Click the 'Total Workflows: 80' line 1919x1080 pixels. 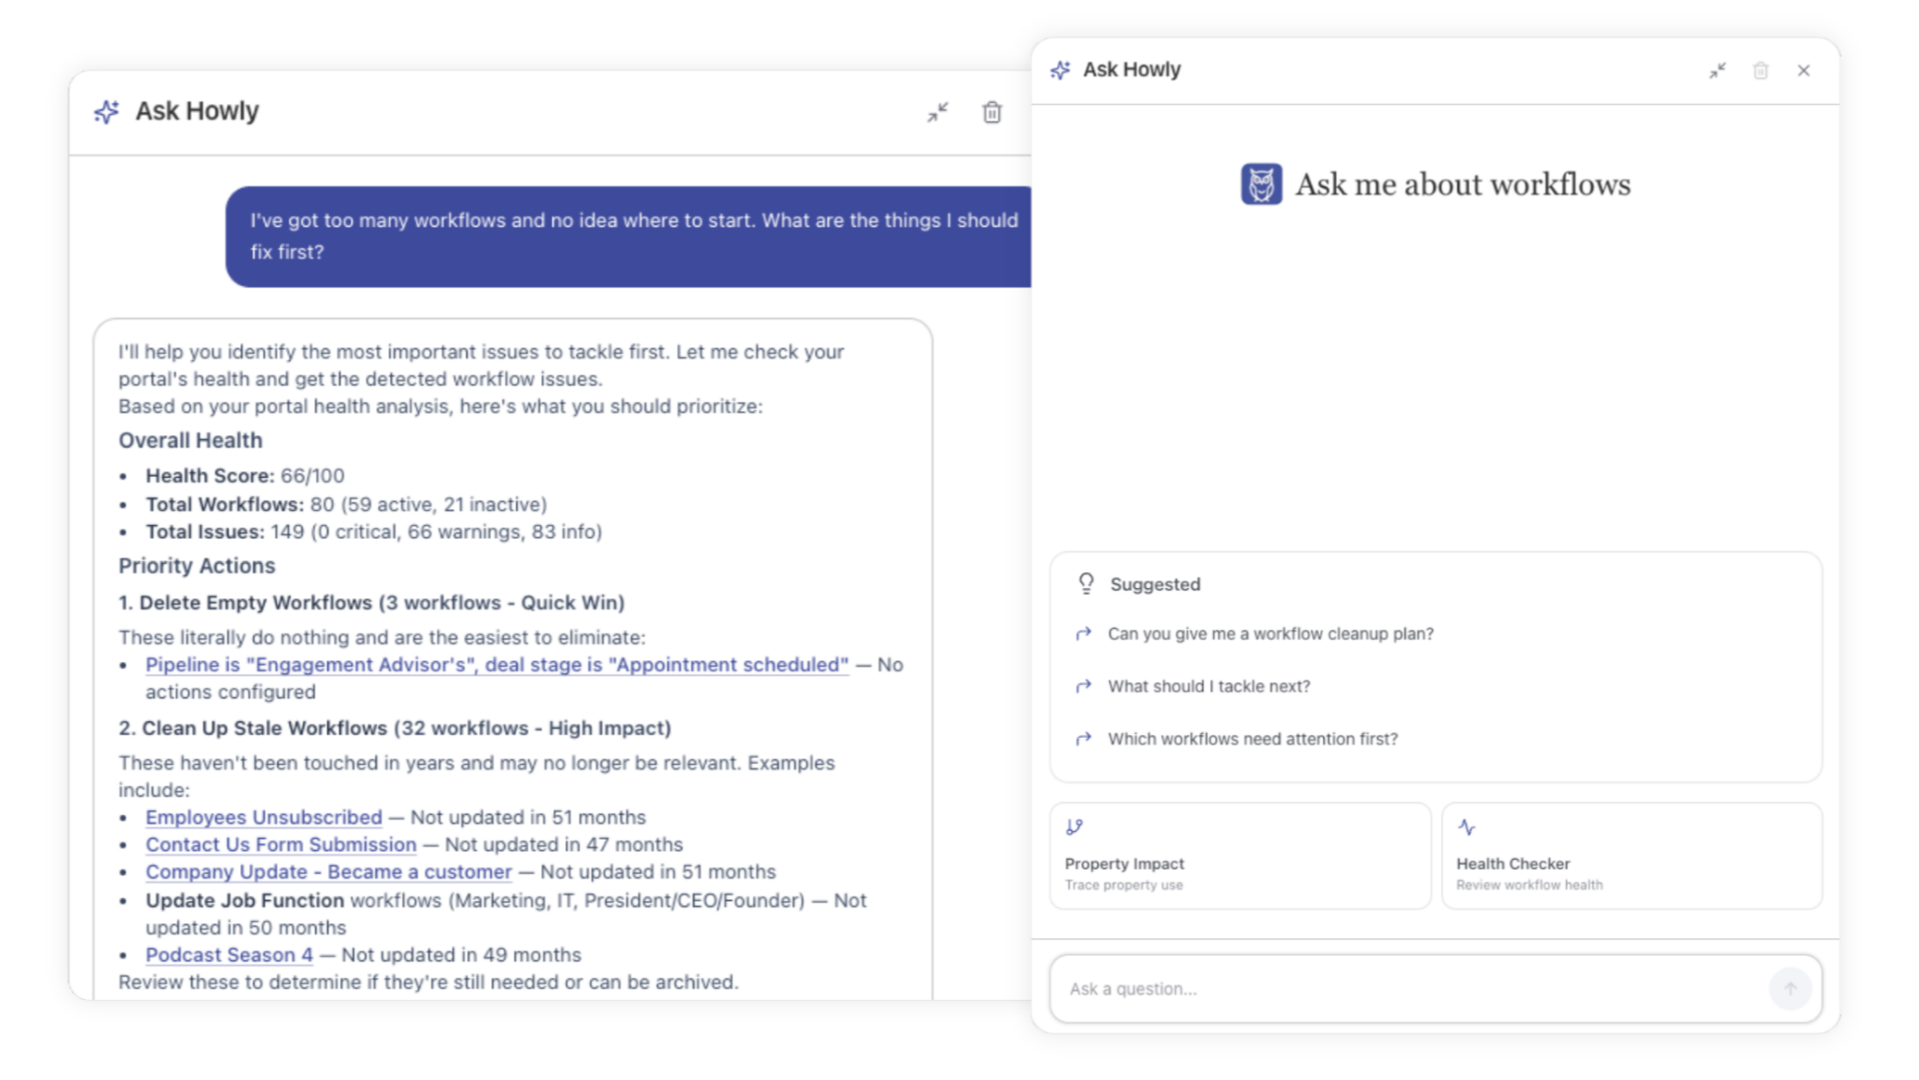coord(346,504)
